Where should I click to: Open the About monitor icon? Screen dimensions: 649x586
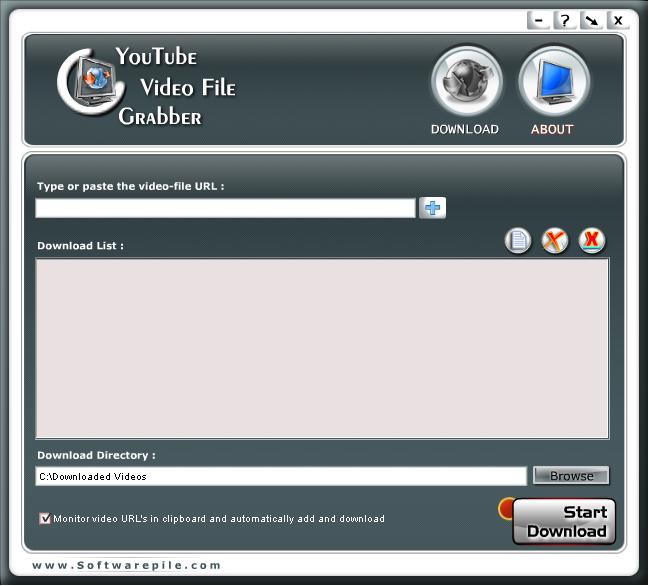(x=554, y=81)
